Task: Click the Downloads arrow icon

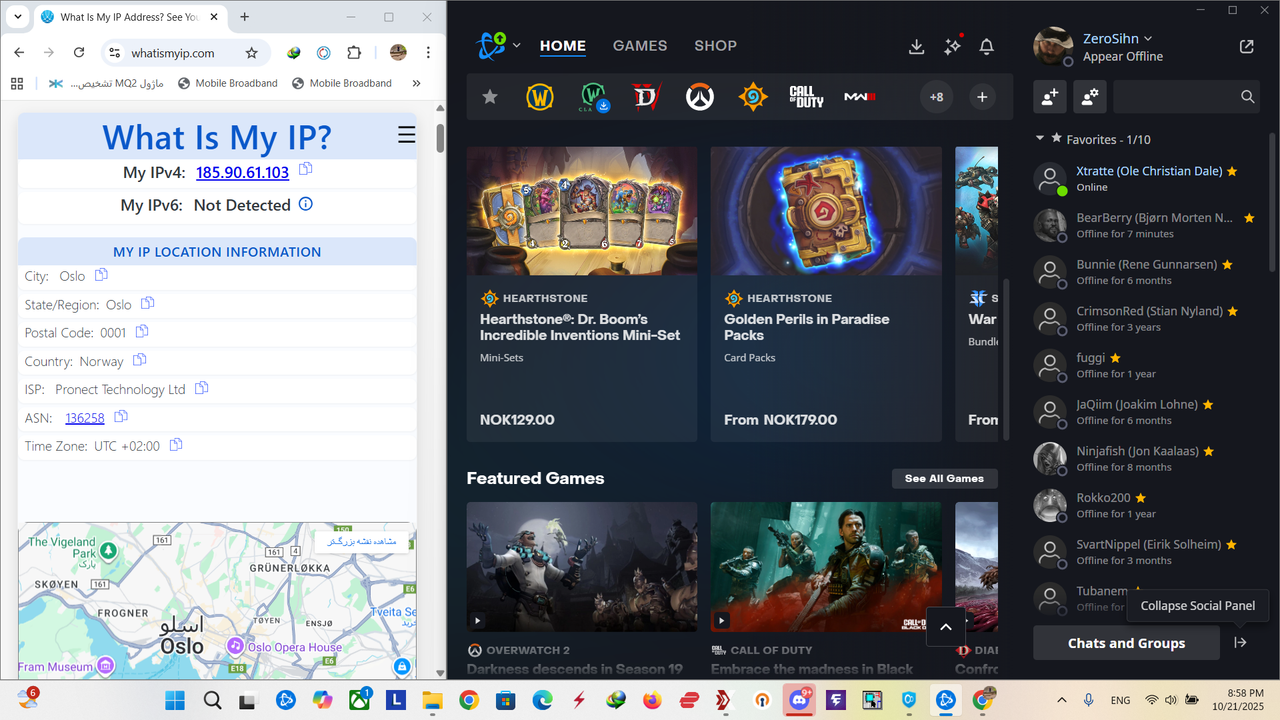Action: [x=916, y=46]
